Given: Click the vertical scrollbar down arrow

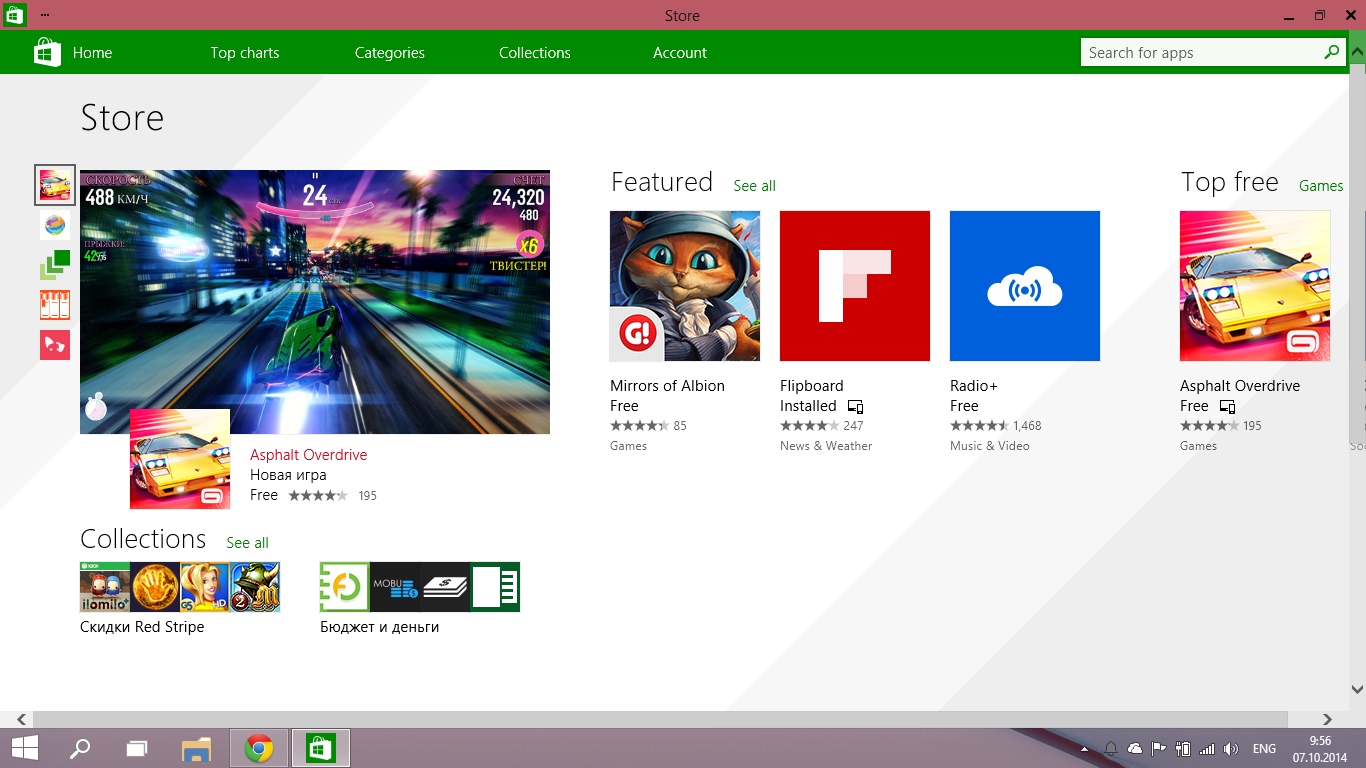Looking at the screenshot, I should [x=1357, y=689].
